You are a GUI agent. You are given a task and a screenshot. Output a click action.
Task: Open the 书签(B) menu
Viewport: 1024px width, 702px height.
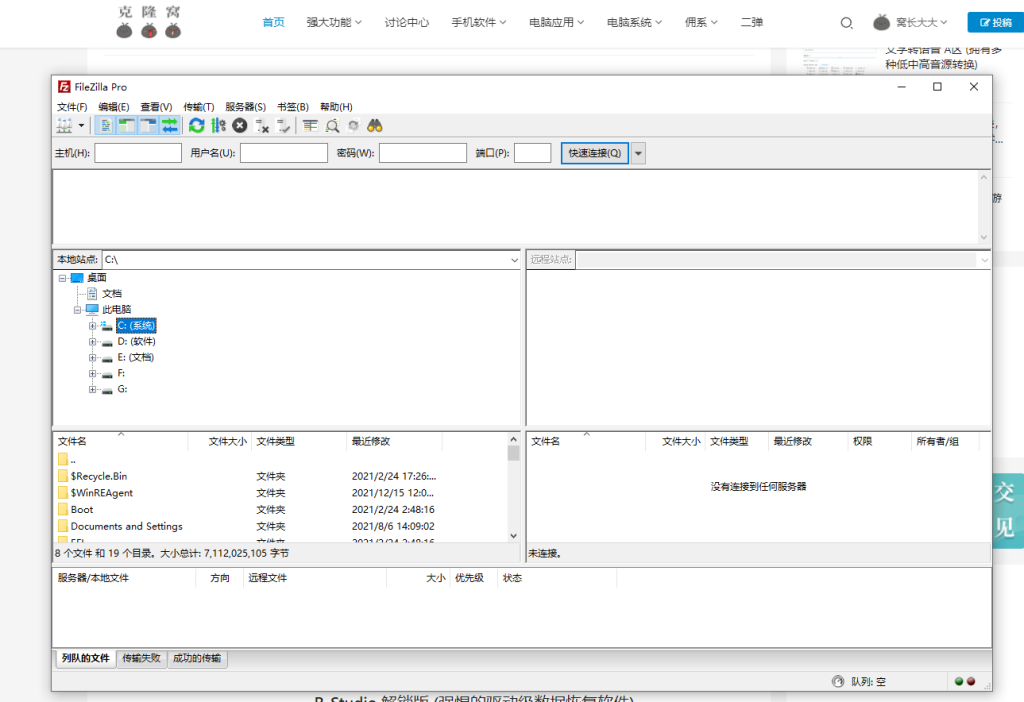click(x=293, y=106)
